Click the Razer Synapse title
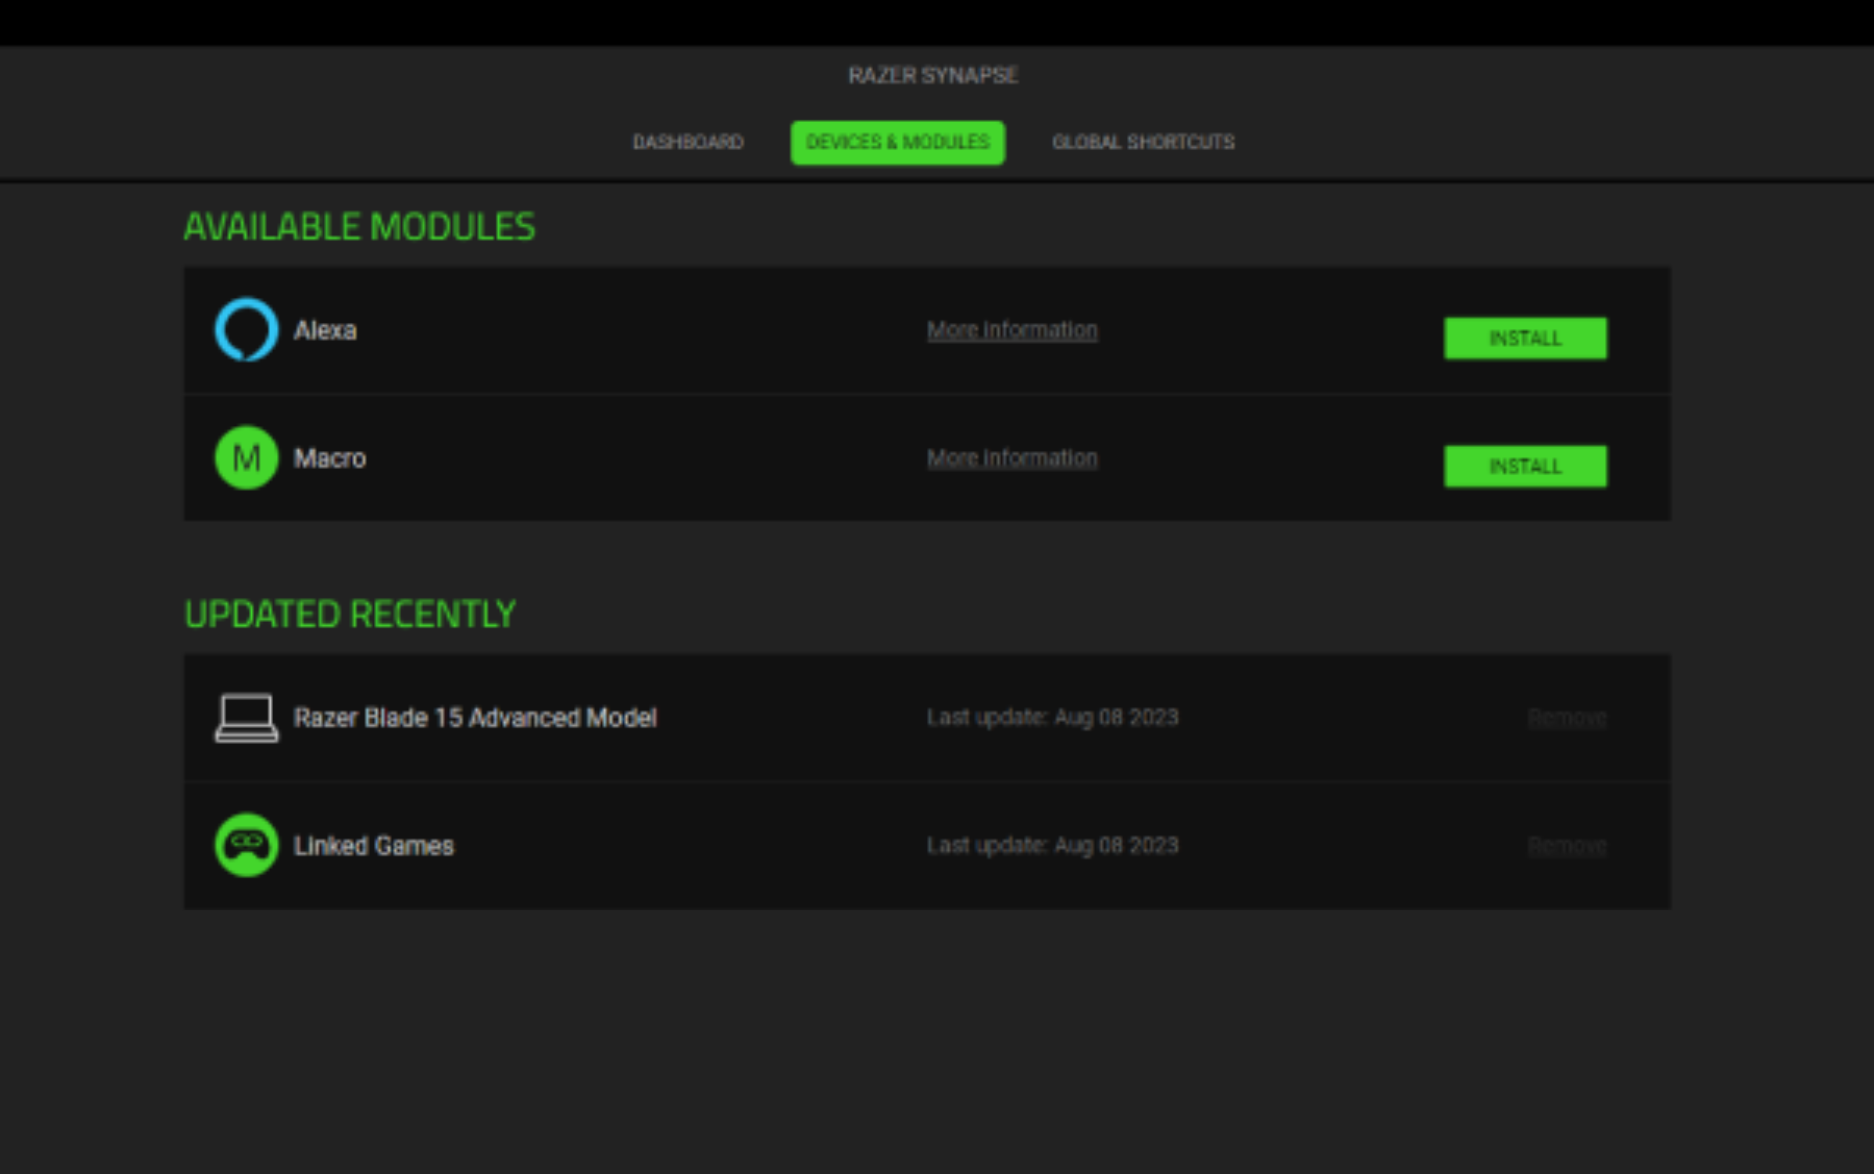 933,75
